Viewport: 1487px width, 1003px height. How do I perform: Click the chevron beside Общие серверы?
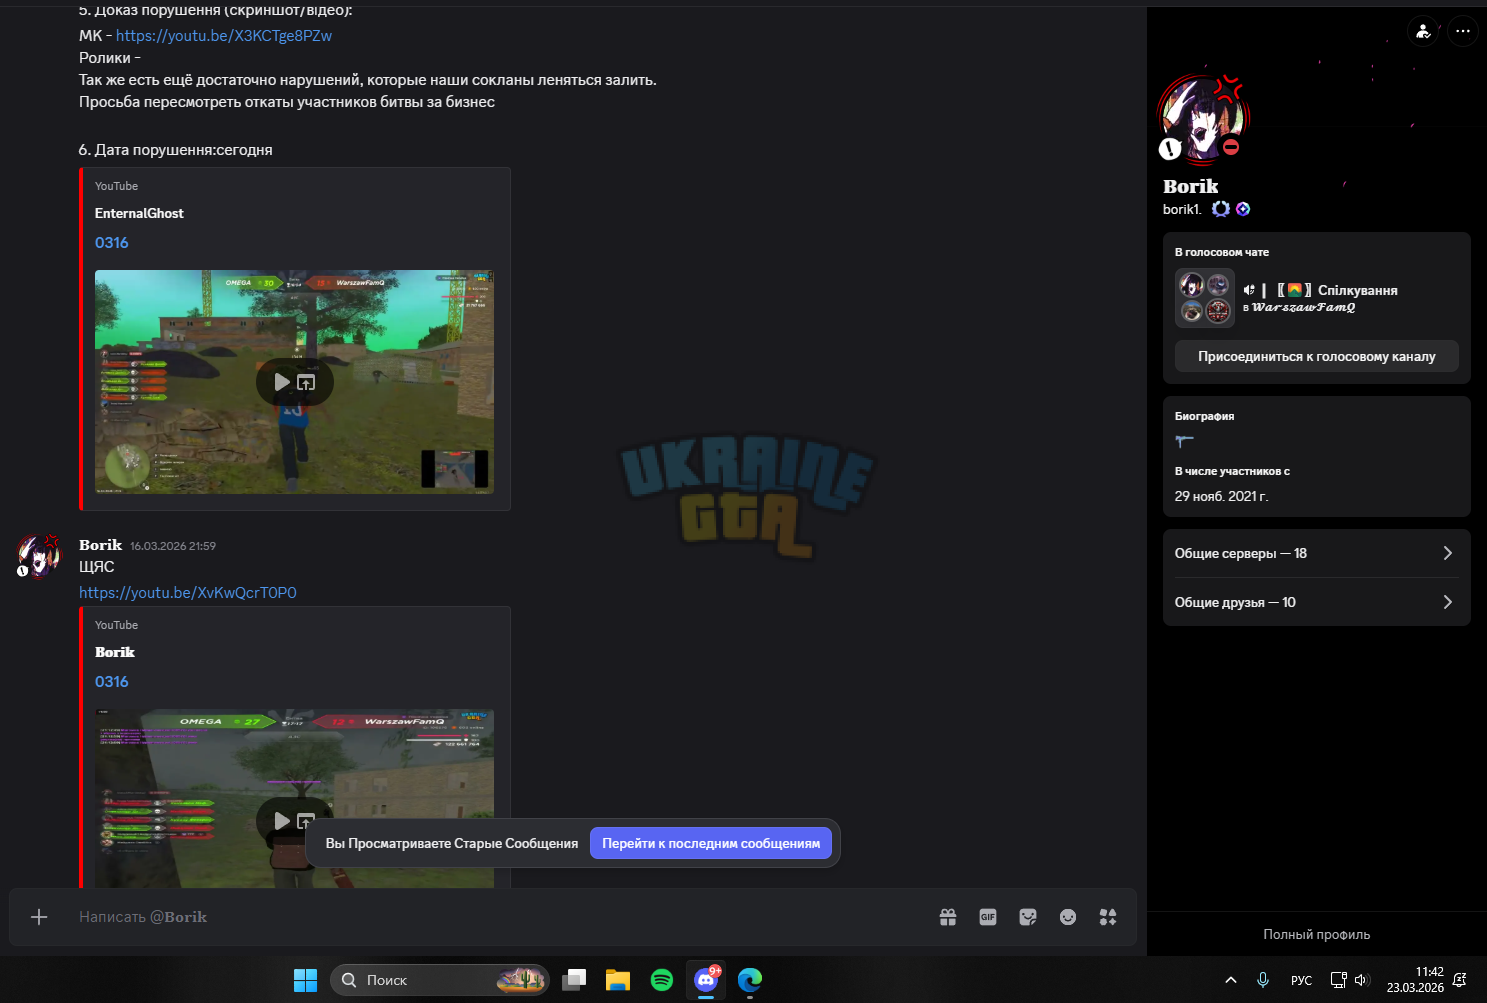1447,553
